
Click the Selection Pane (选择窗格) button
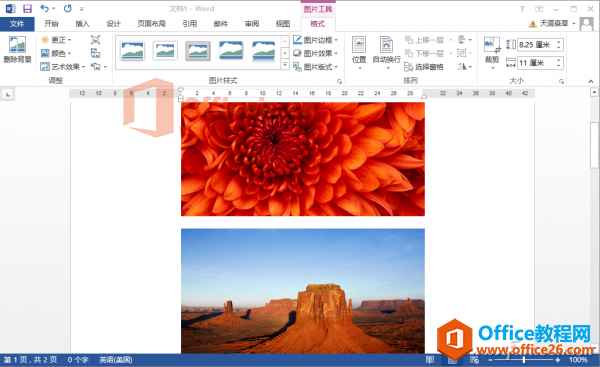click(x=424, y=67)
